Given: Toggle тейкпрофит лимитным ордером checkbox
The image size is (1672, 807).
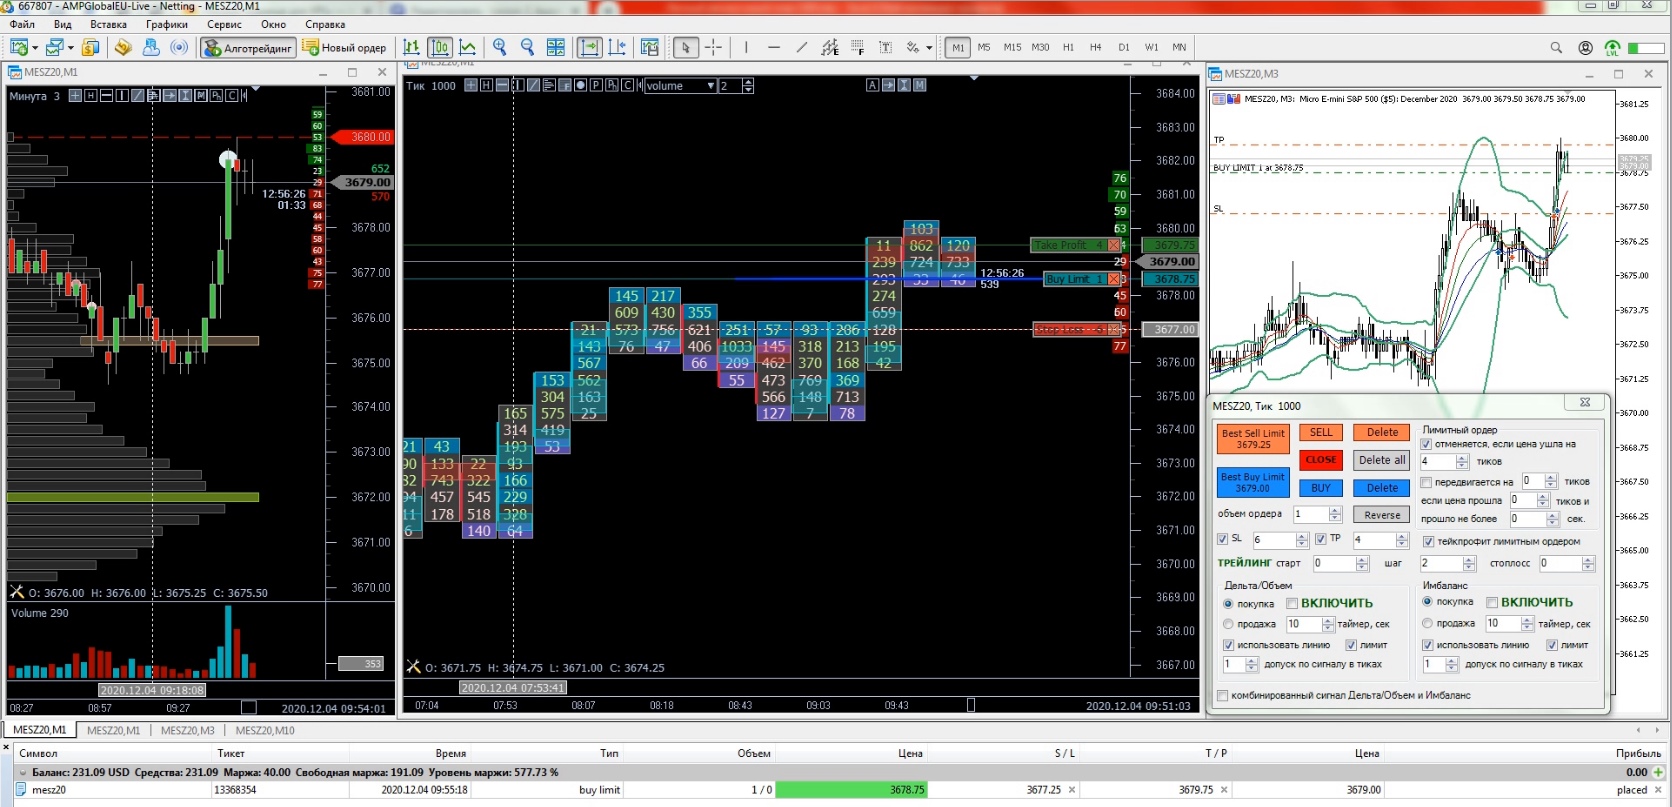Looking at the screenshot, I should (1428, 541).
